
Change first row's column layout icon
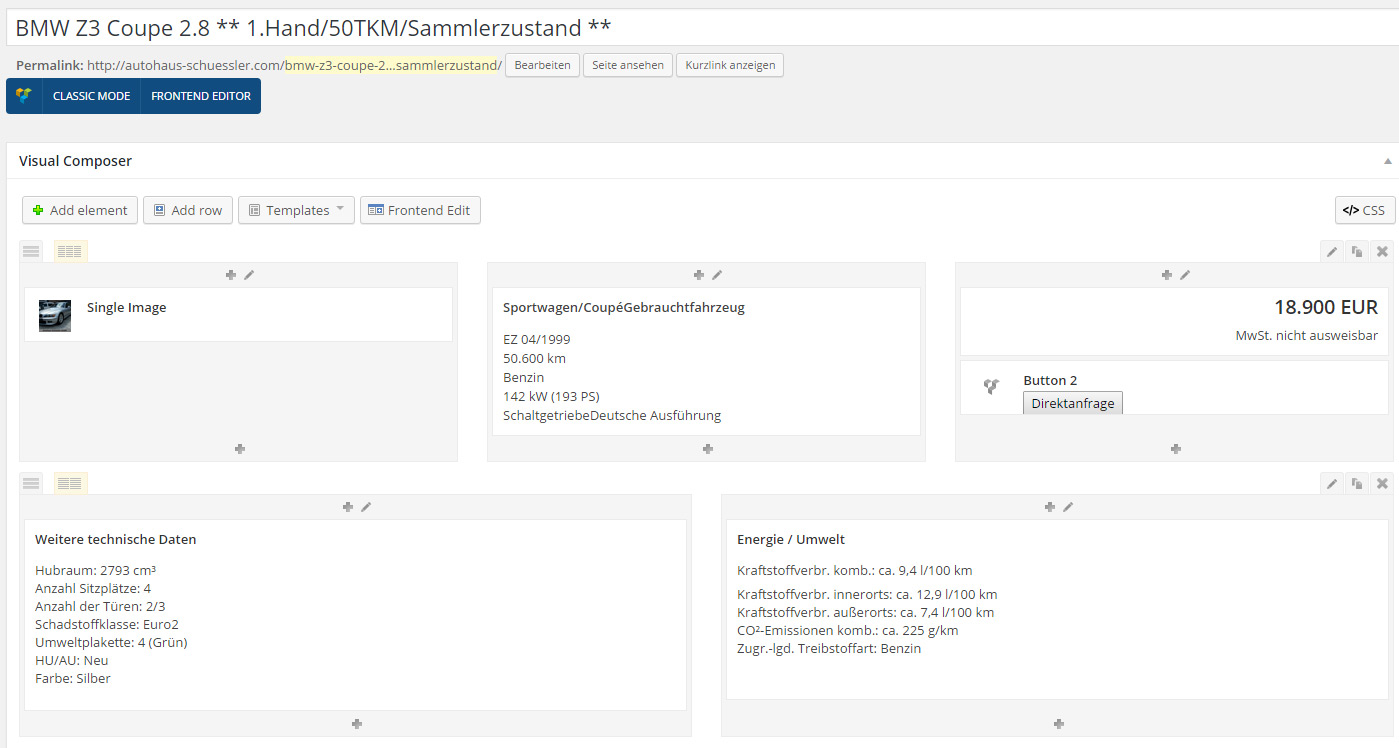pyautogui.click(x=70, y=252)
